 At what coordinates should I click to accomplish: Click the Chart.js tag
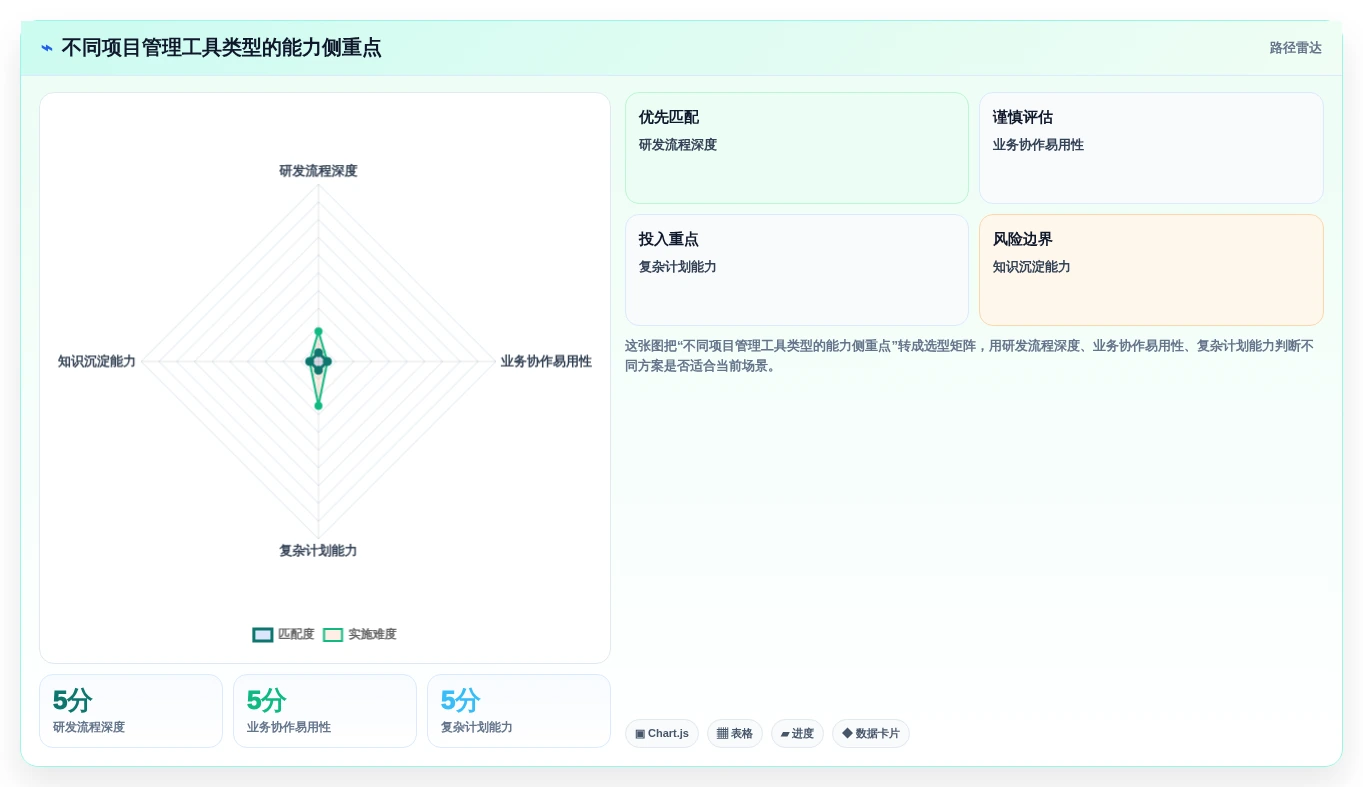662,733
